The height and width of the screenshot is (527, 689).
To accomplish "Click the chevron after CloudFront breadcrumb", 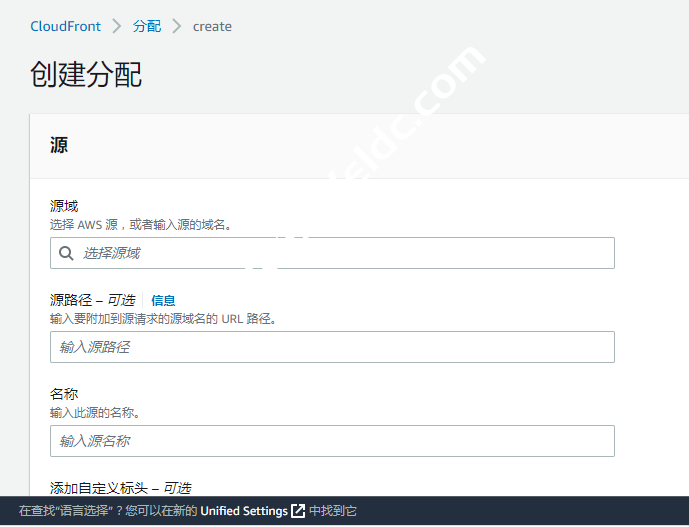I will 117,26.
